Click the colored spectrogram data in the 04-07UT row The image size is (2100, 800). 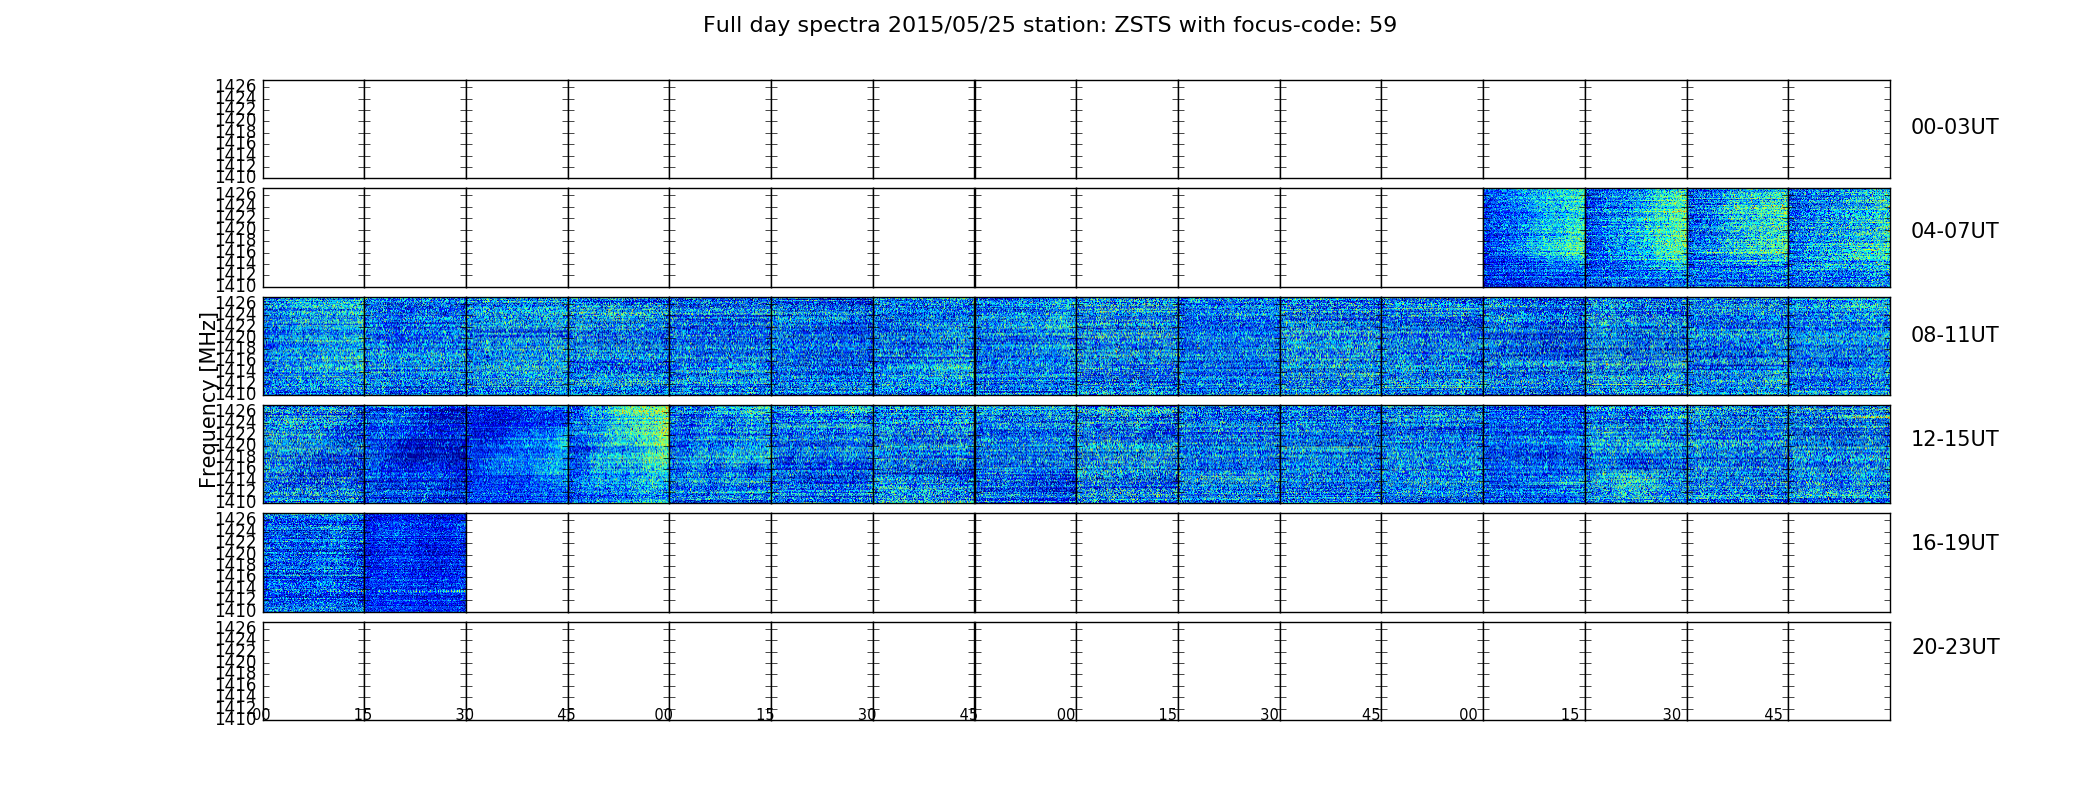[1686, 238]
